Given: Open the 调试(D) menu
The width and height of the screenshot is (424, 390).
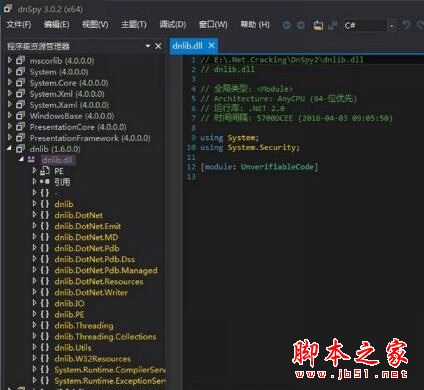Looking at the screenshot, I should pos(173,25).
